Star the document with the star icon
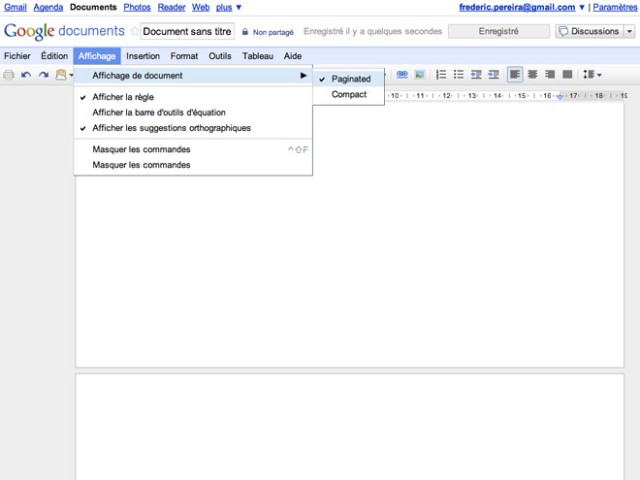This screenshot has width=640, height=480. [x=134, y=31]
